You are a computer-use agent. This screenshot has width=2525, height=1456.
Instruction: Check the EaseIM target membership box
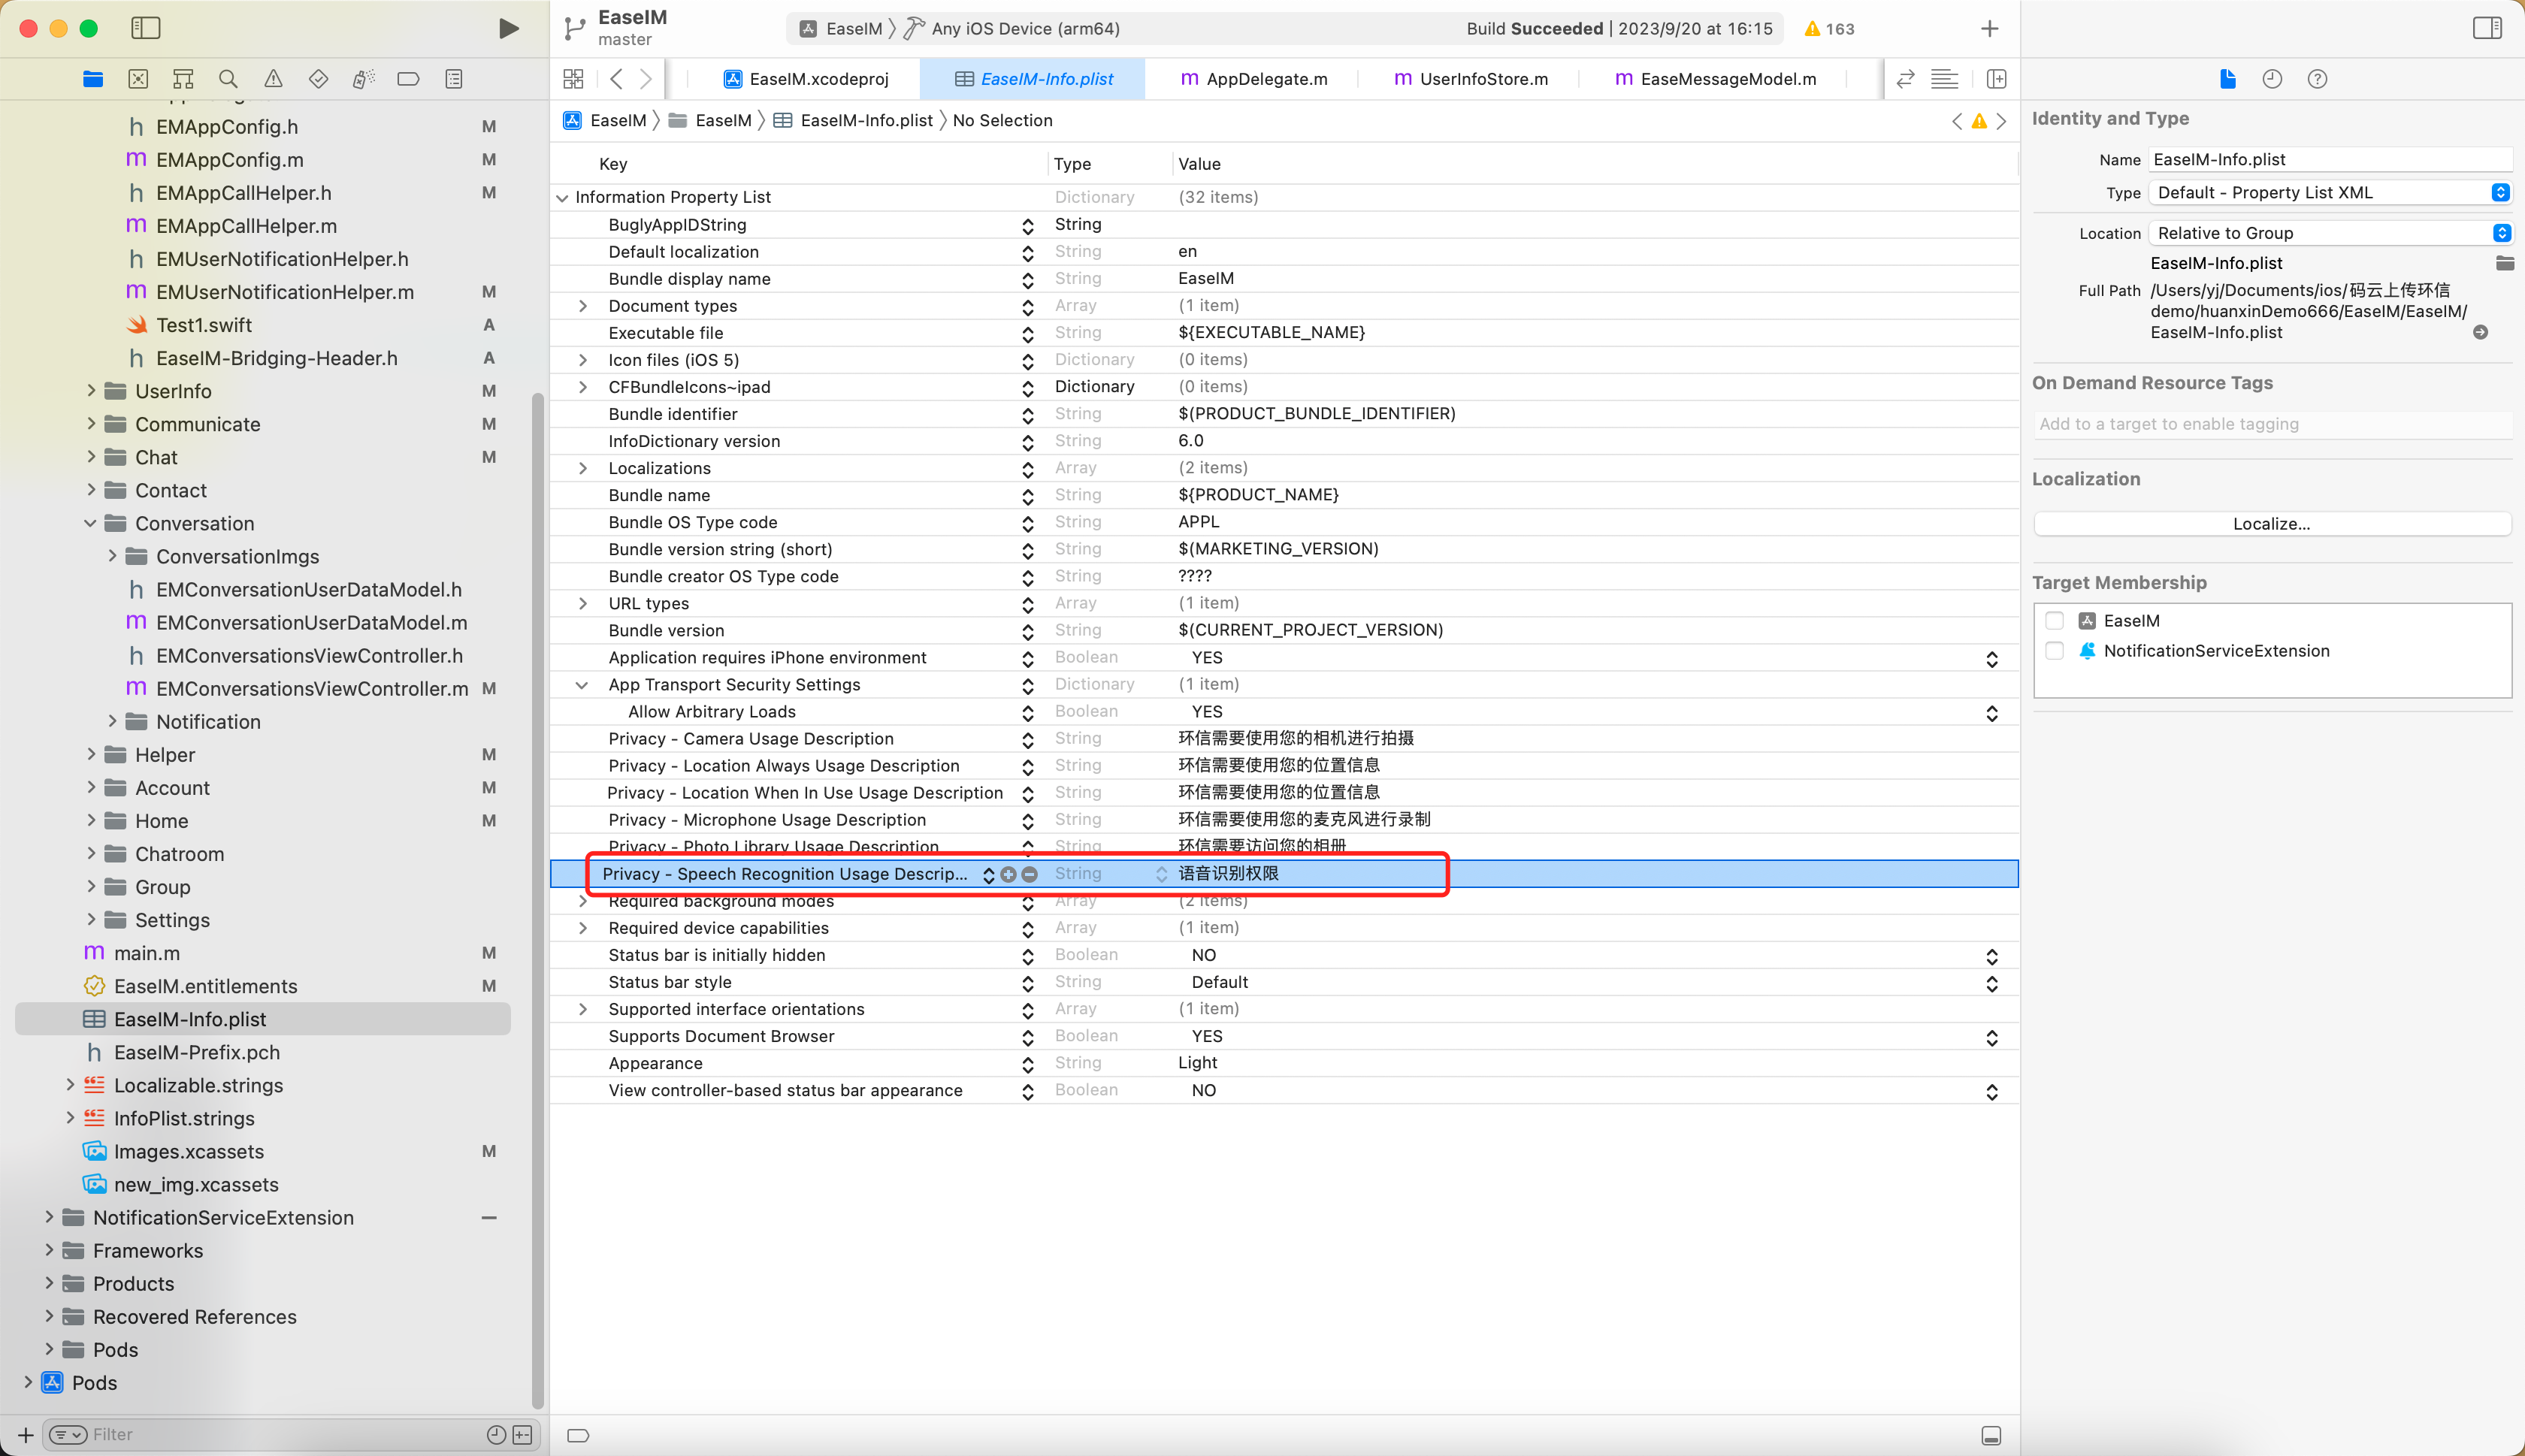tap(2054, 621)
